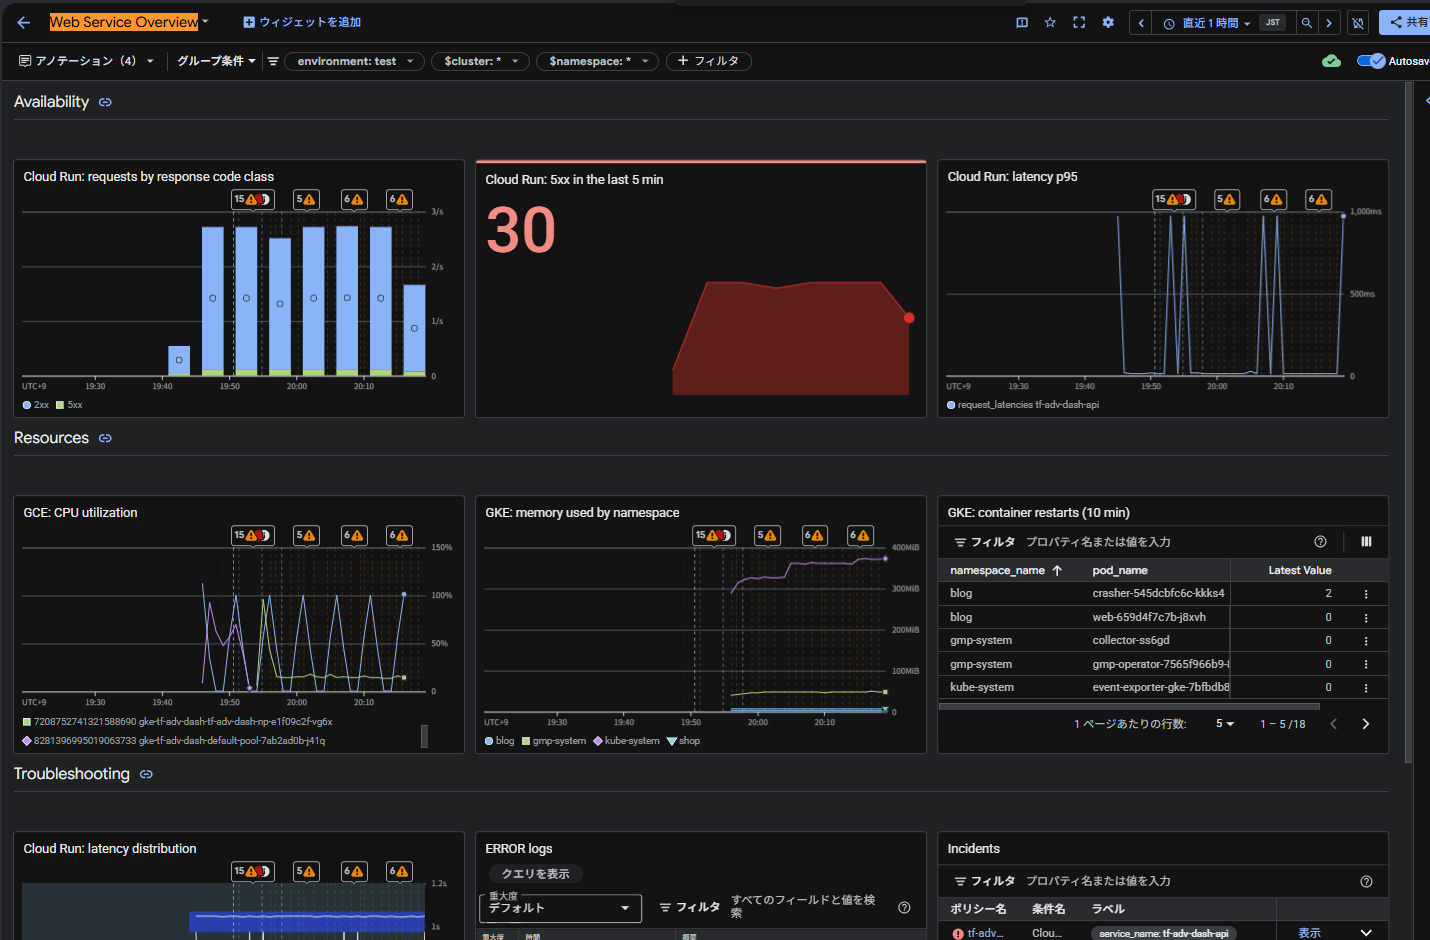Copy link to Troubleshooting section

coord(146,774)
